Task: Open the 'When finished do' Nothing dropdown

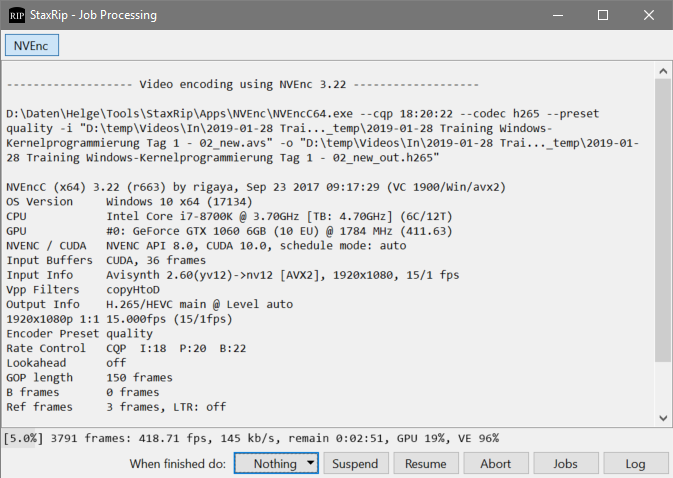Action: tap(276, 463)
